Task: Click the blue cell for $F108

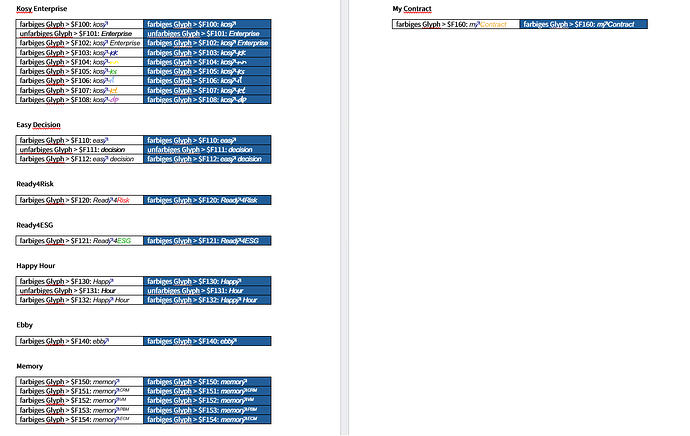Action: [207, 99]
